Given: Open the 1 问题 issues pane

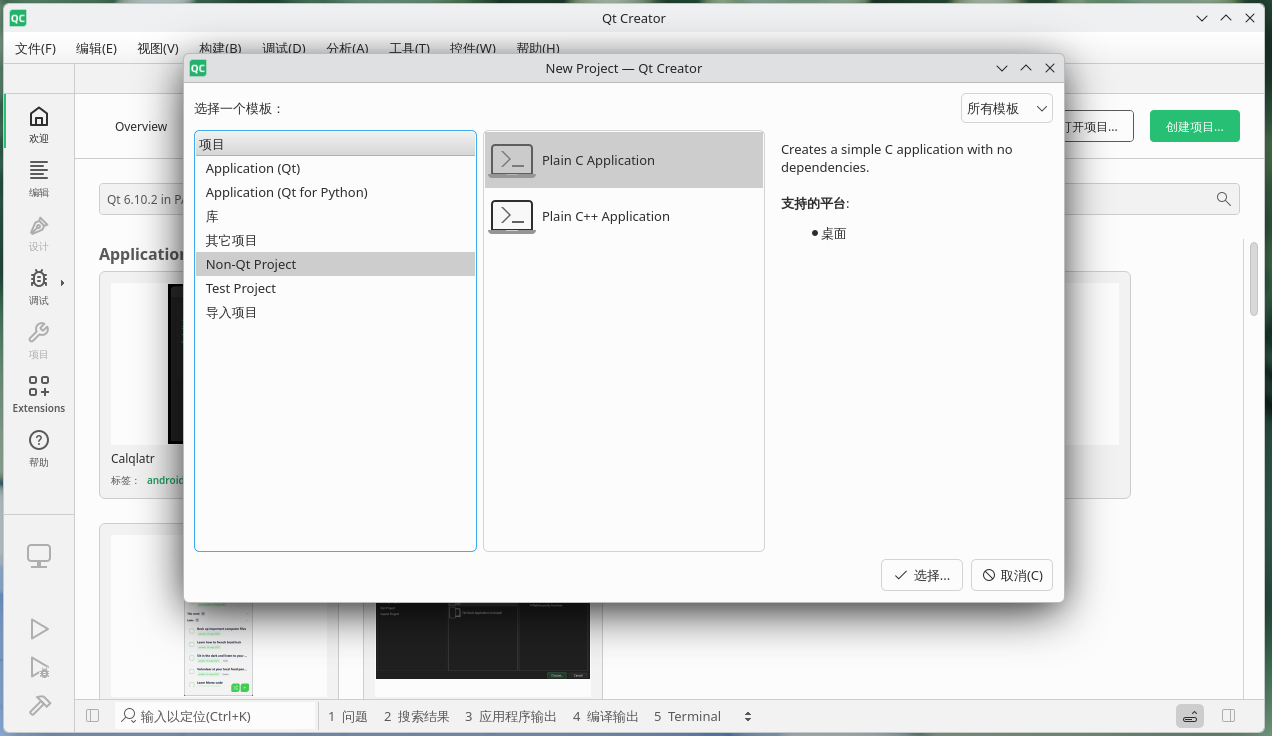Looking at the screenshot, I should (348, 716).
